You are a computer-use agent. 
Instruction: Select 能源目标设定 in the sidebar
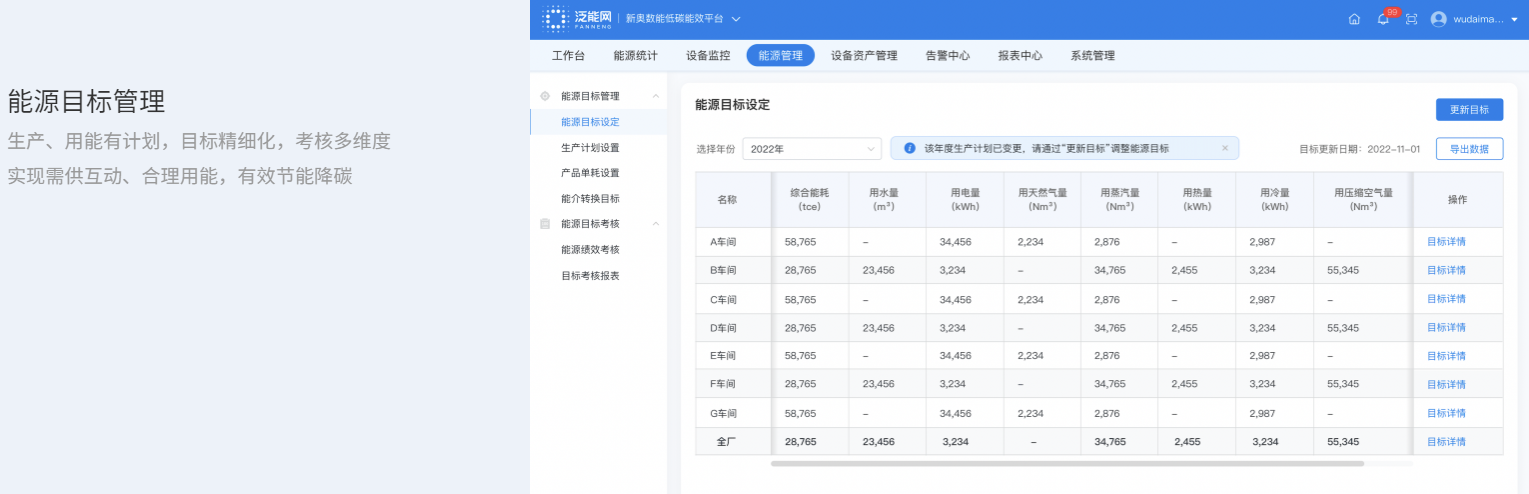pos(599,122)
